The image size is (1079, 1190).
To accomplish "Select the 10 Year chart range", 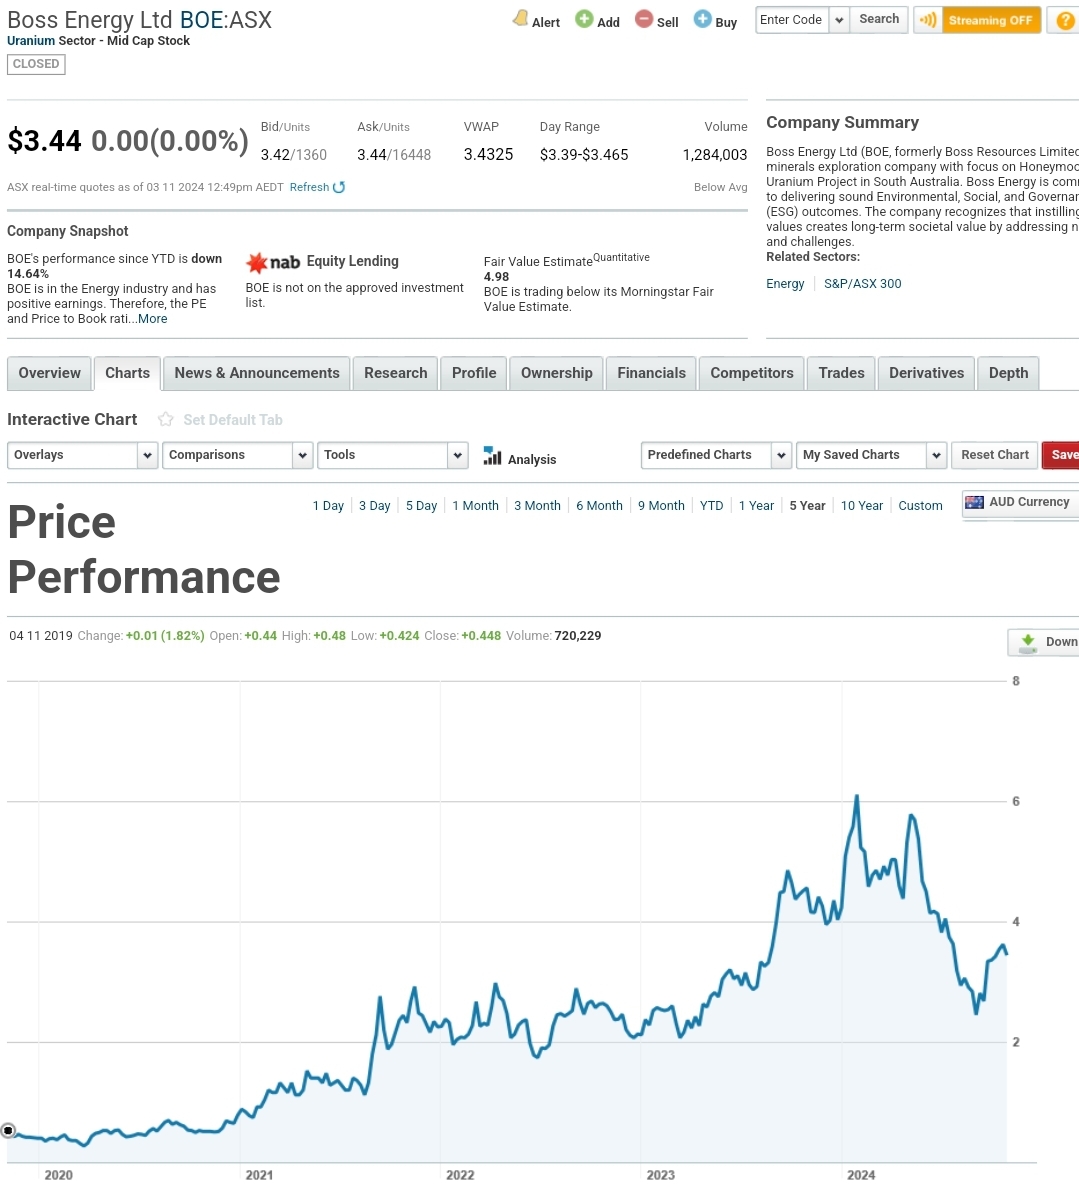I will [x=862, y=505].
